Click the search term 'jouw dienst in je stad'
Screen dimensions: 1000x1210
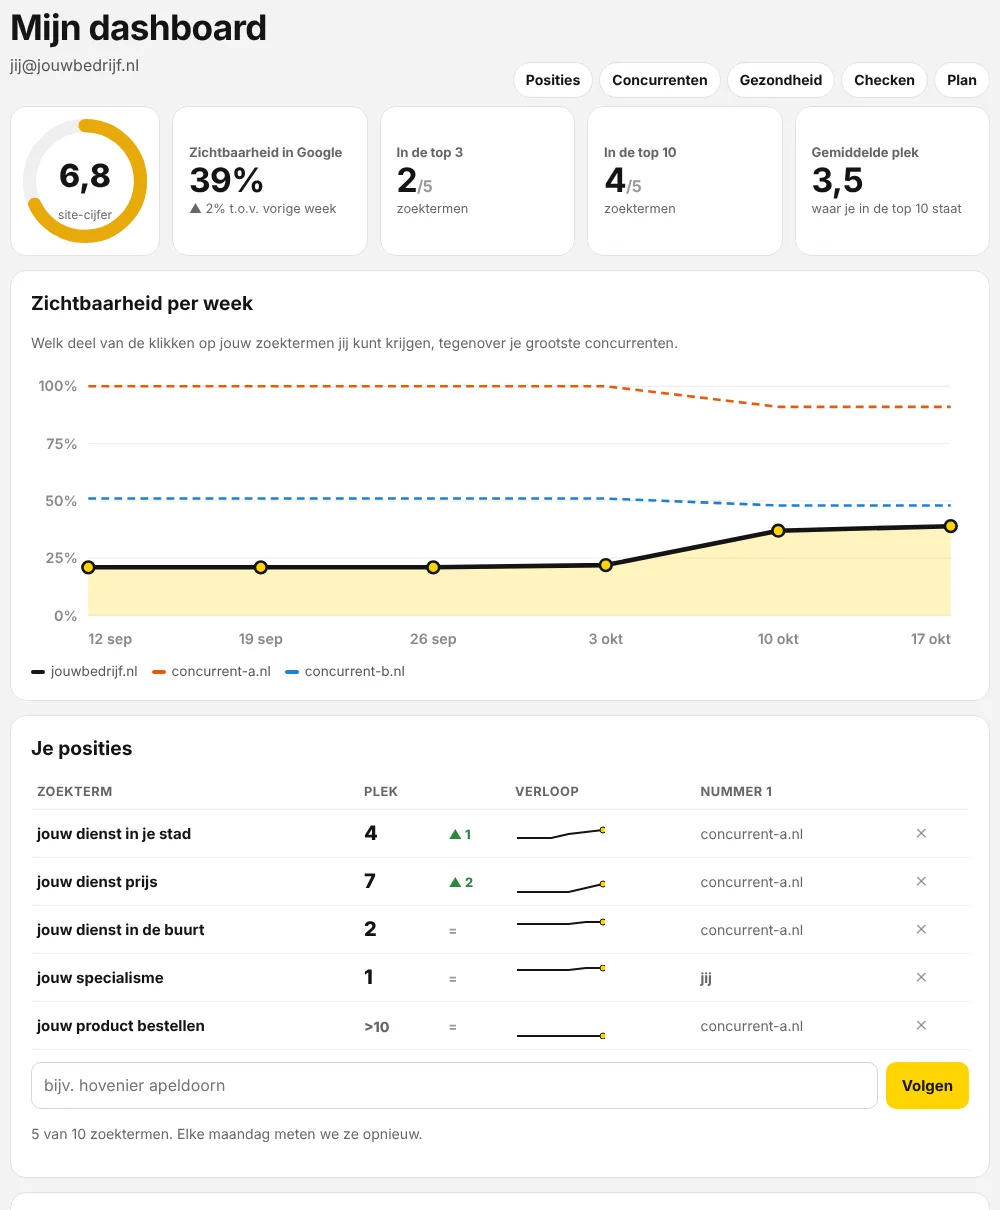pyautogui.click(x=114, y=834)
